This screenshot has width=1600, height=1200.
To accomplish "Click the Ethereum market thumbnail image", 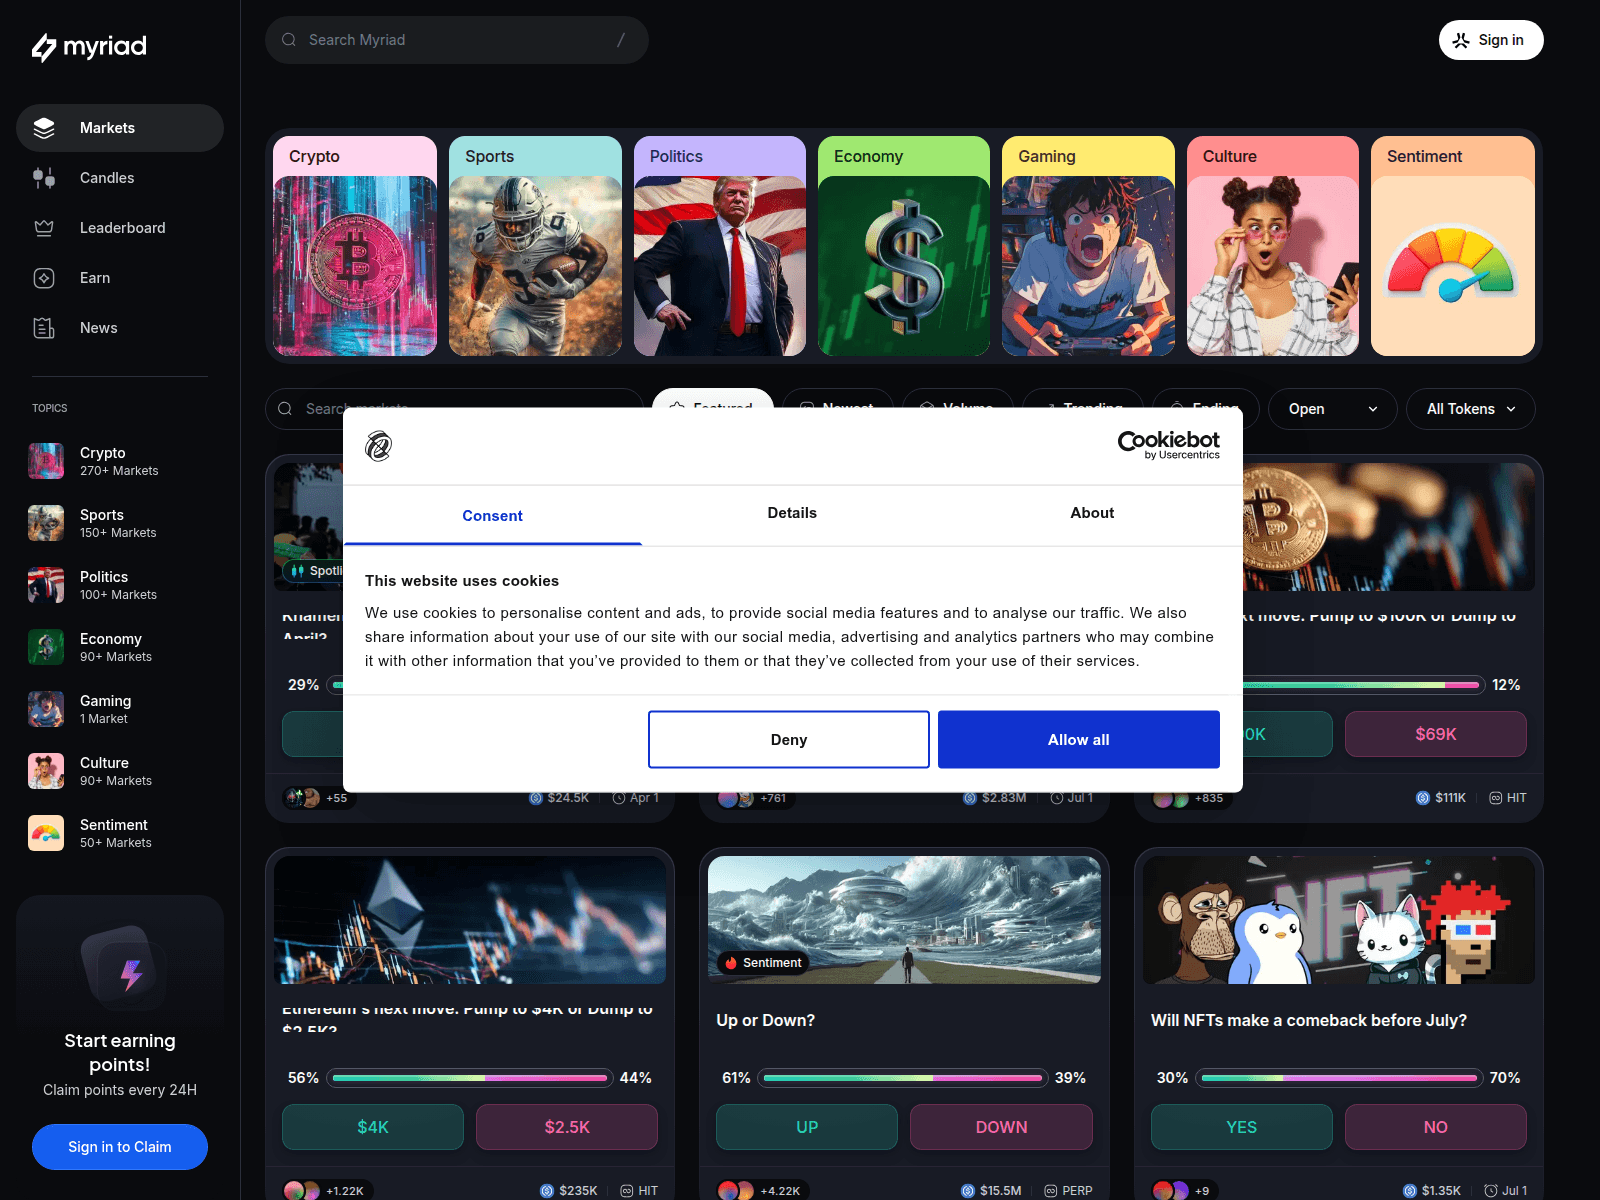I will pyautogui.click(x=470, y=920).
